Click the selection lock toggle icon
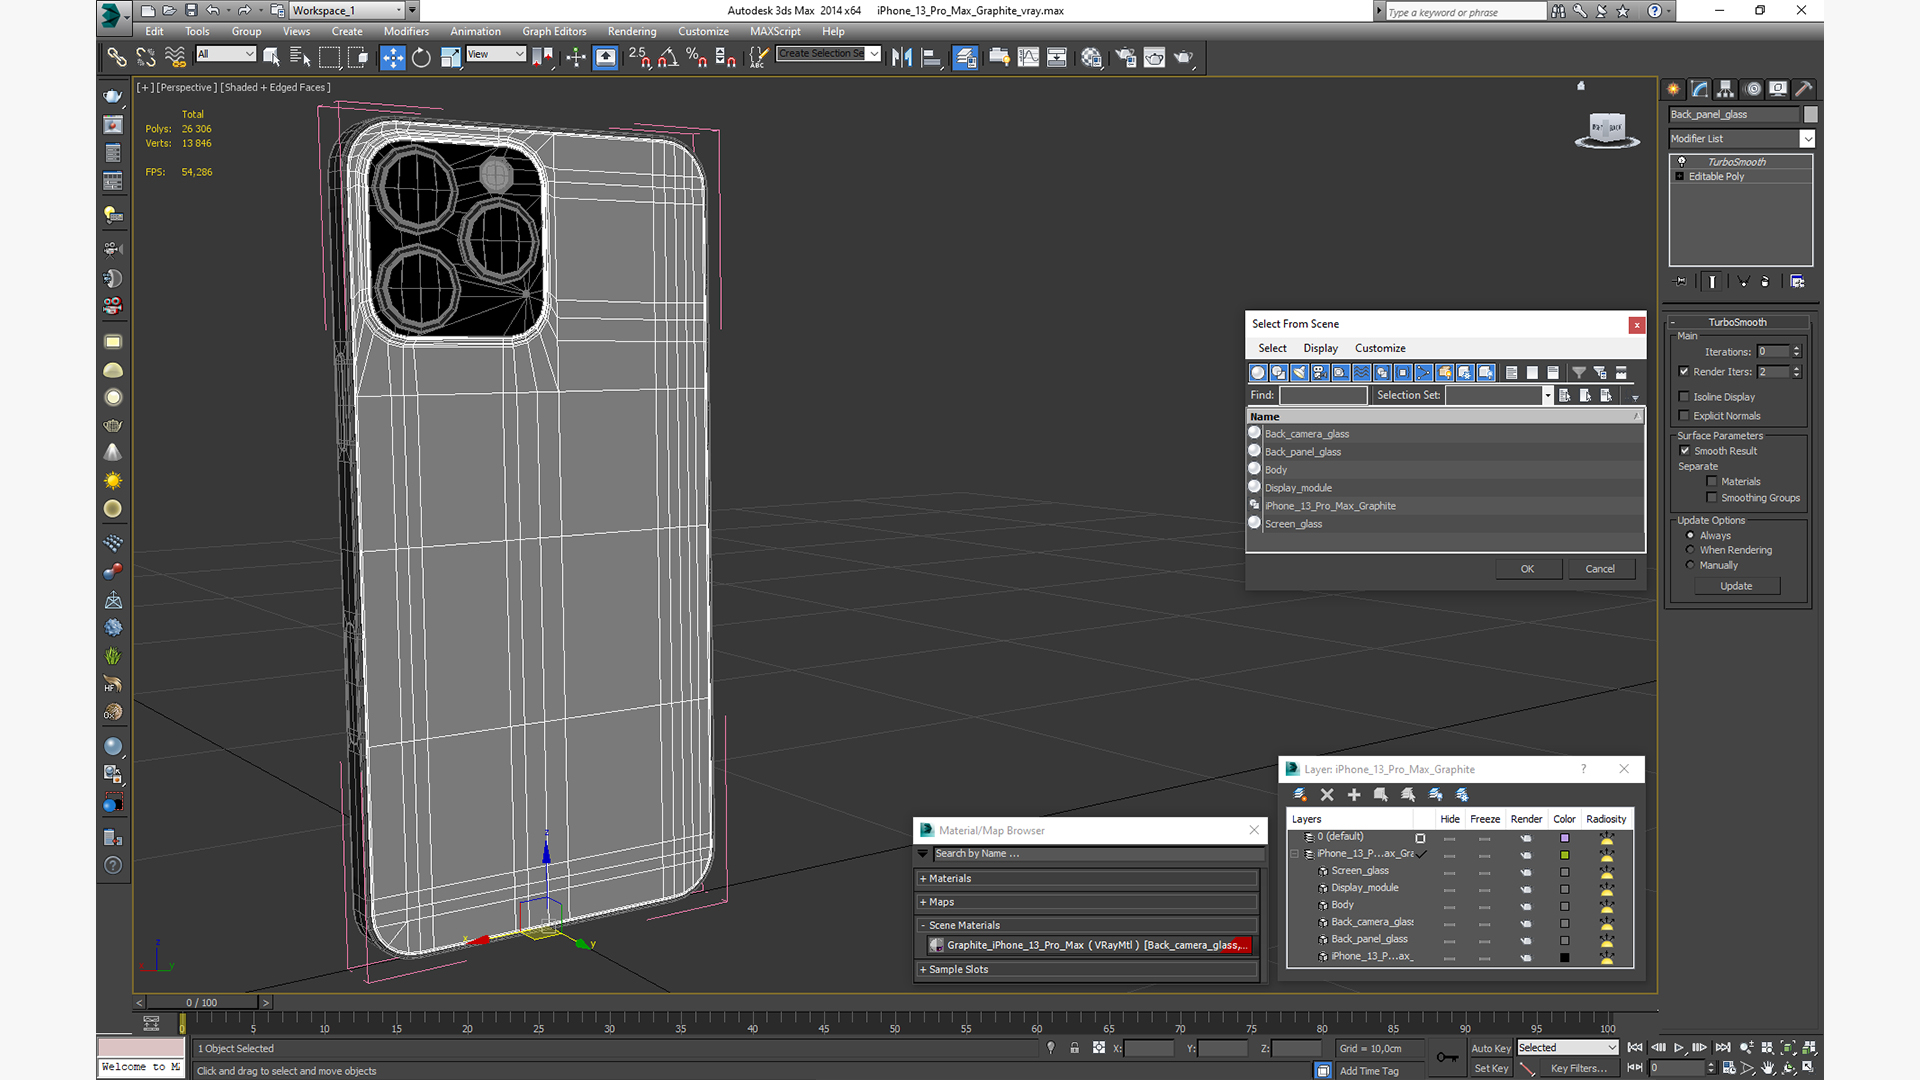Image resolution: width=1920 pixels, height=1080 pixels. tap(1074, 1048)
